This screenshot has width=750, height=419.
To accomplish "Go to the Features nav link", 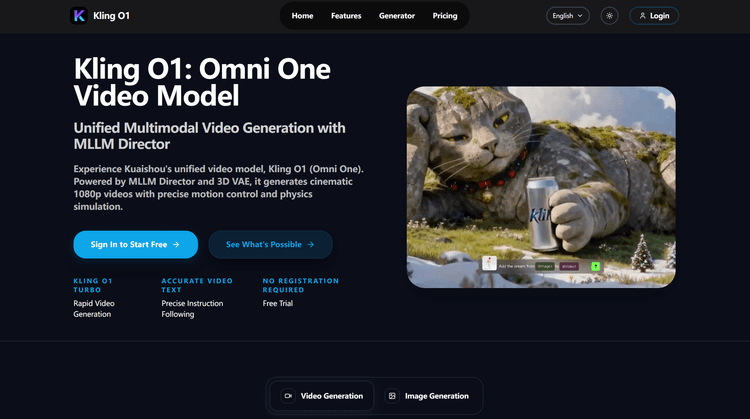I will coord(346,16).
